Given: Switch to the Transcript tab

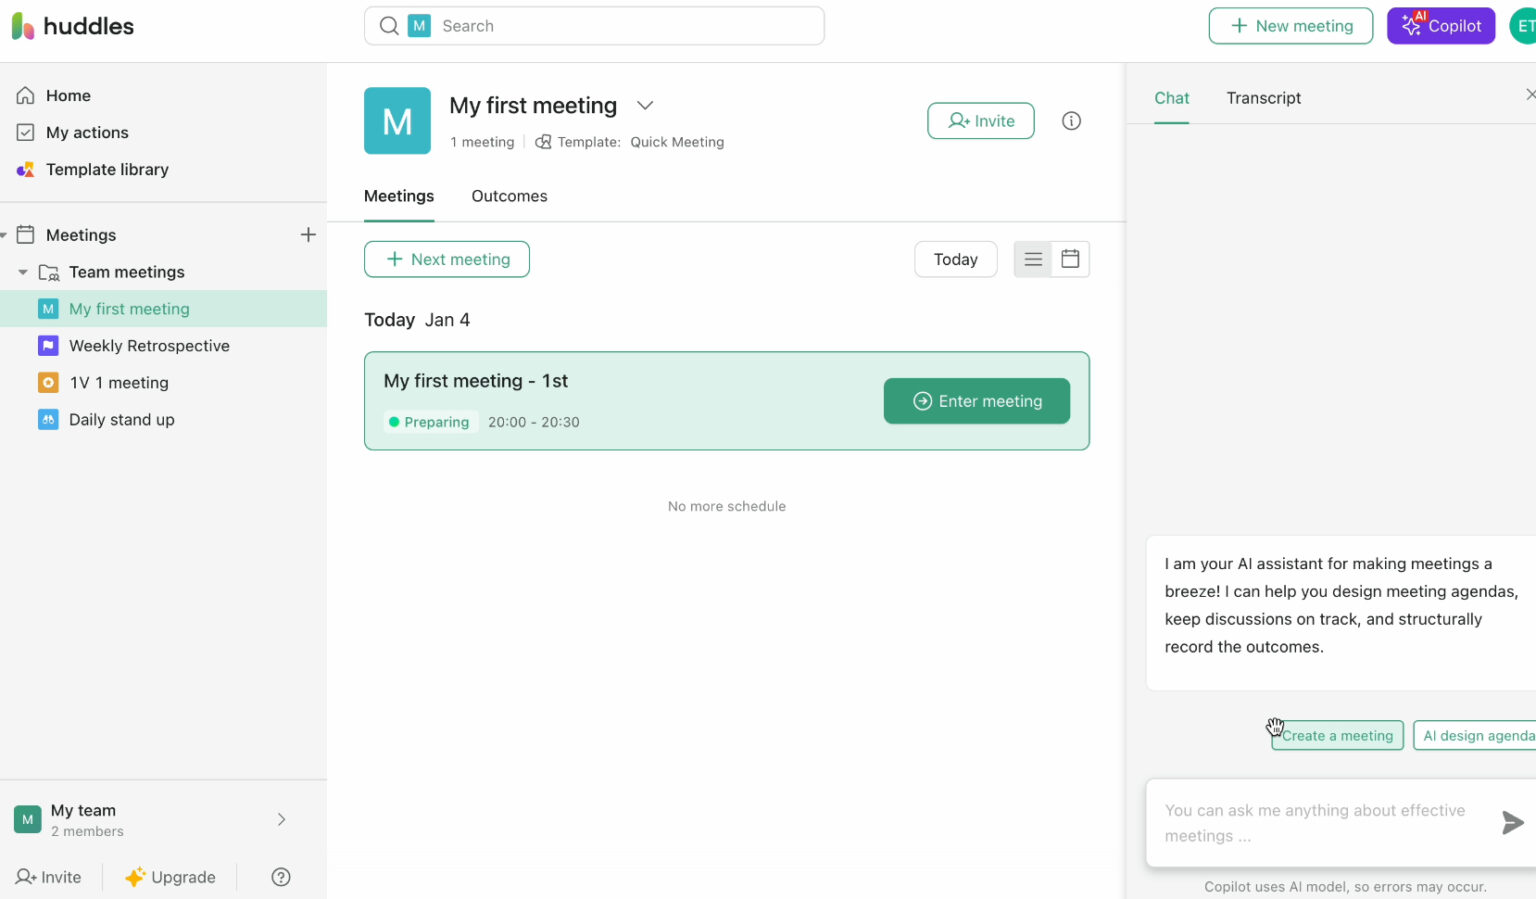Looking at the screenshot, I should pyautogui.click(x=1263, y=98).
